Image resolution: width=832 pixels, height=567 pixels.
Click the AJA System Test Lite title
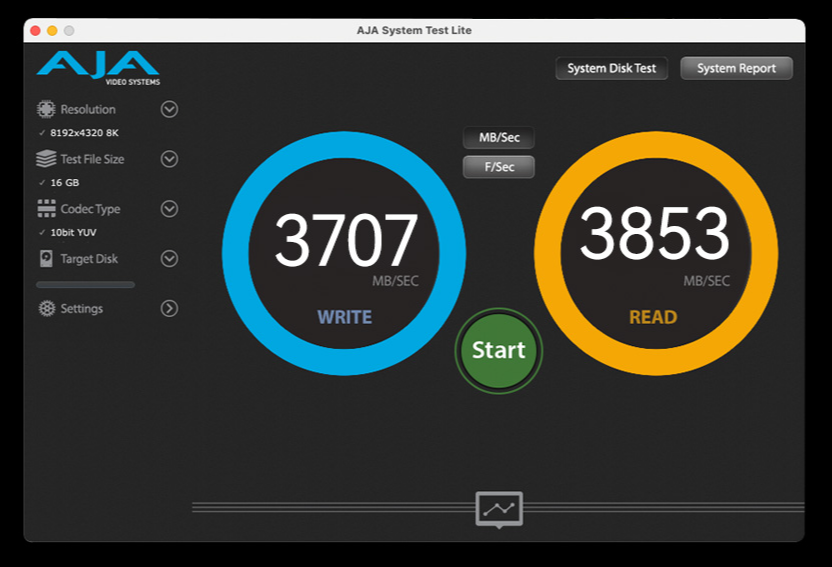414,31
